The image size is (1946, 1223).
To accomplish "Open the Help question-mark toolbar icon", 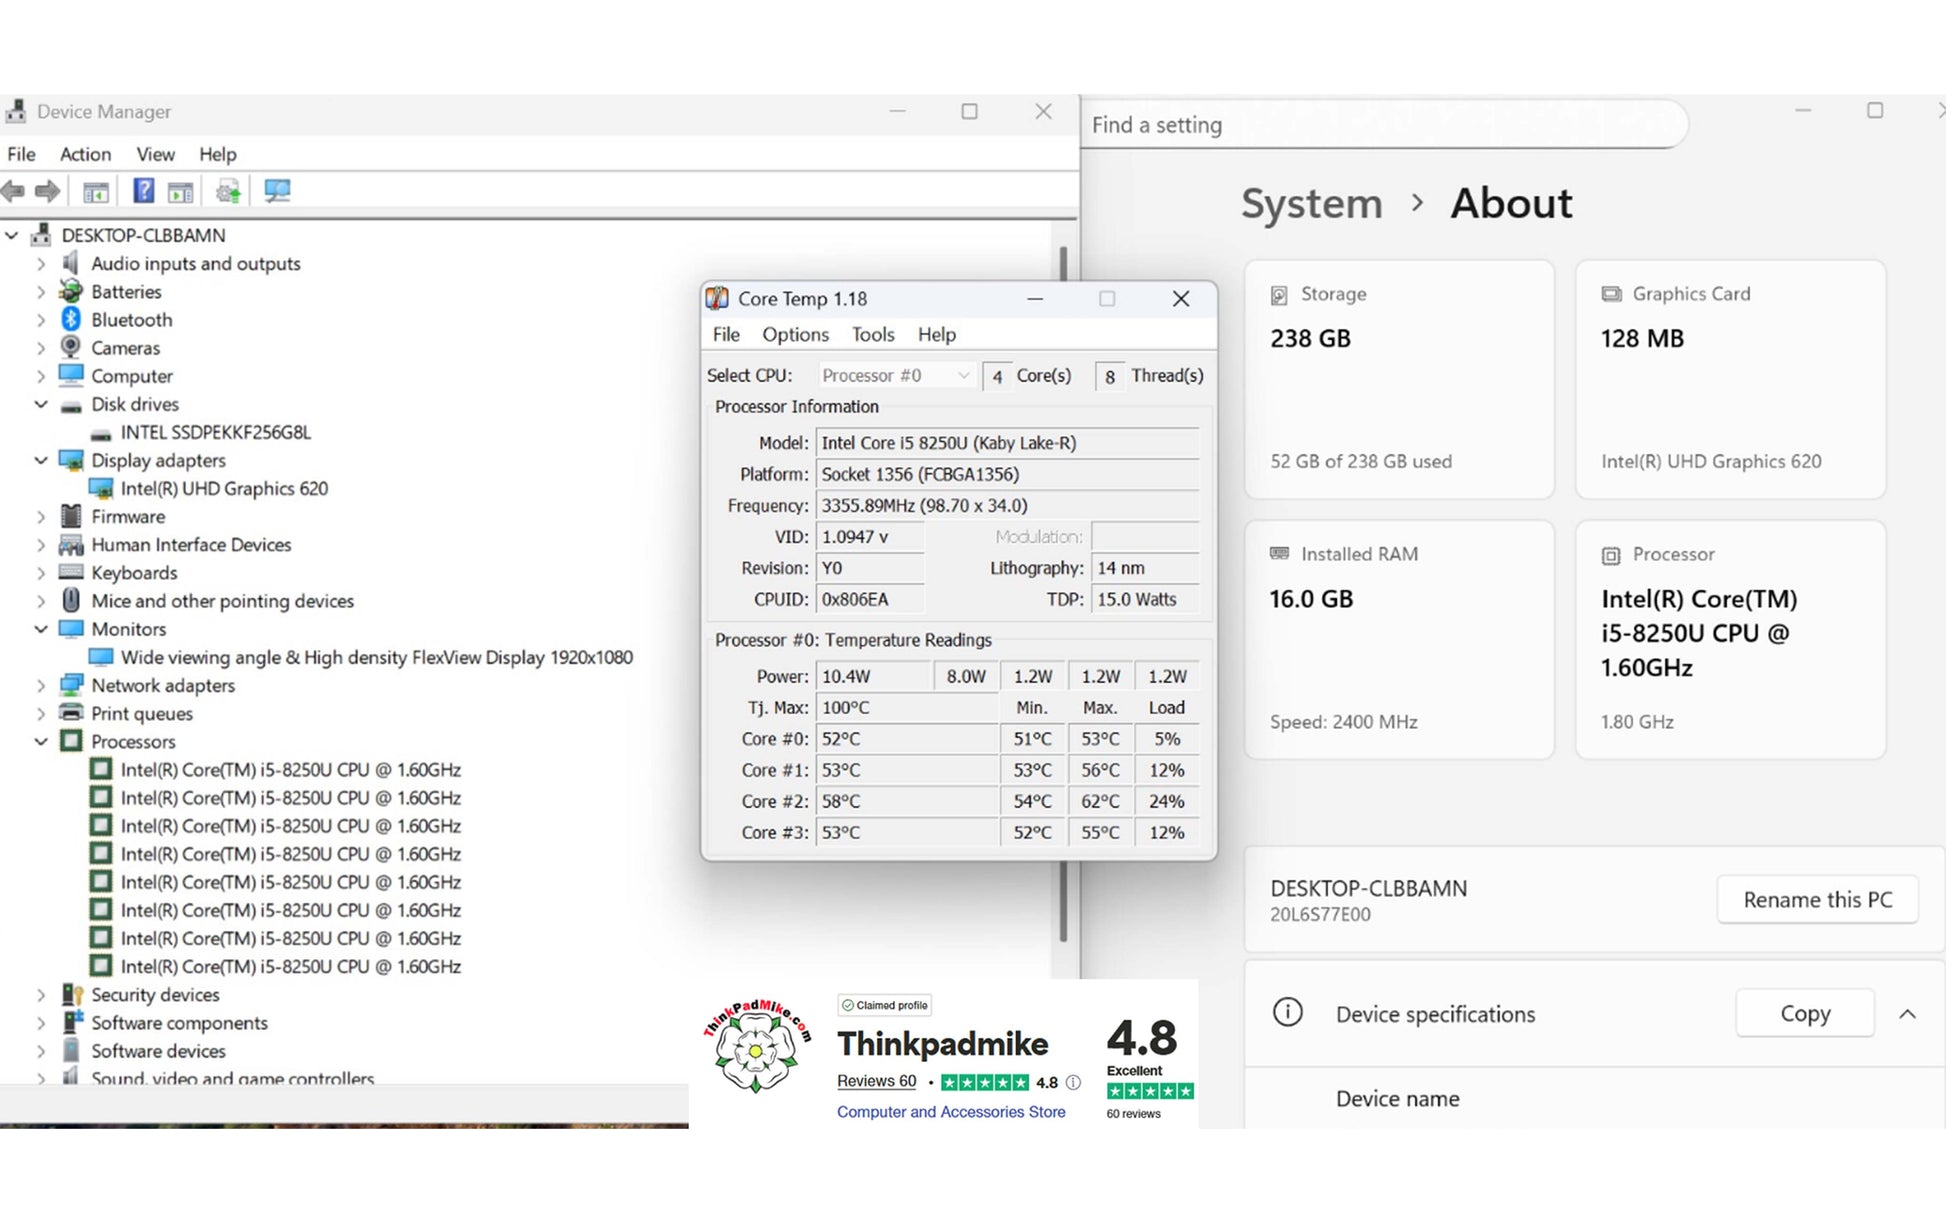I will [x=143, y=191].
